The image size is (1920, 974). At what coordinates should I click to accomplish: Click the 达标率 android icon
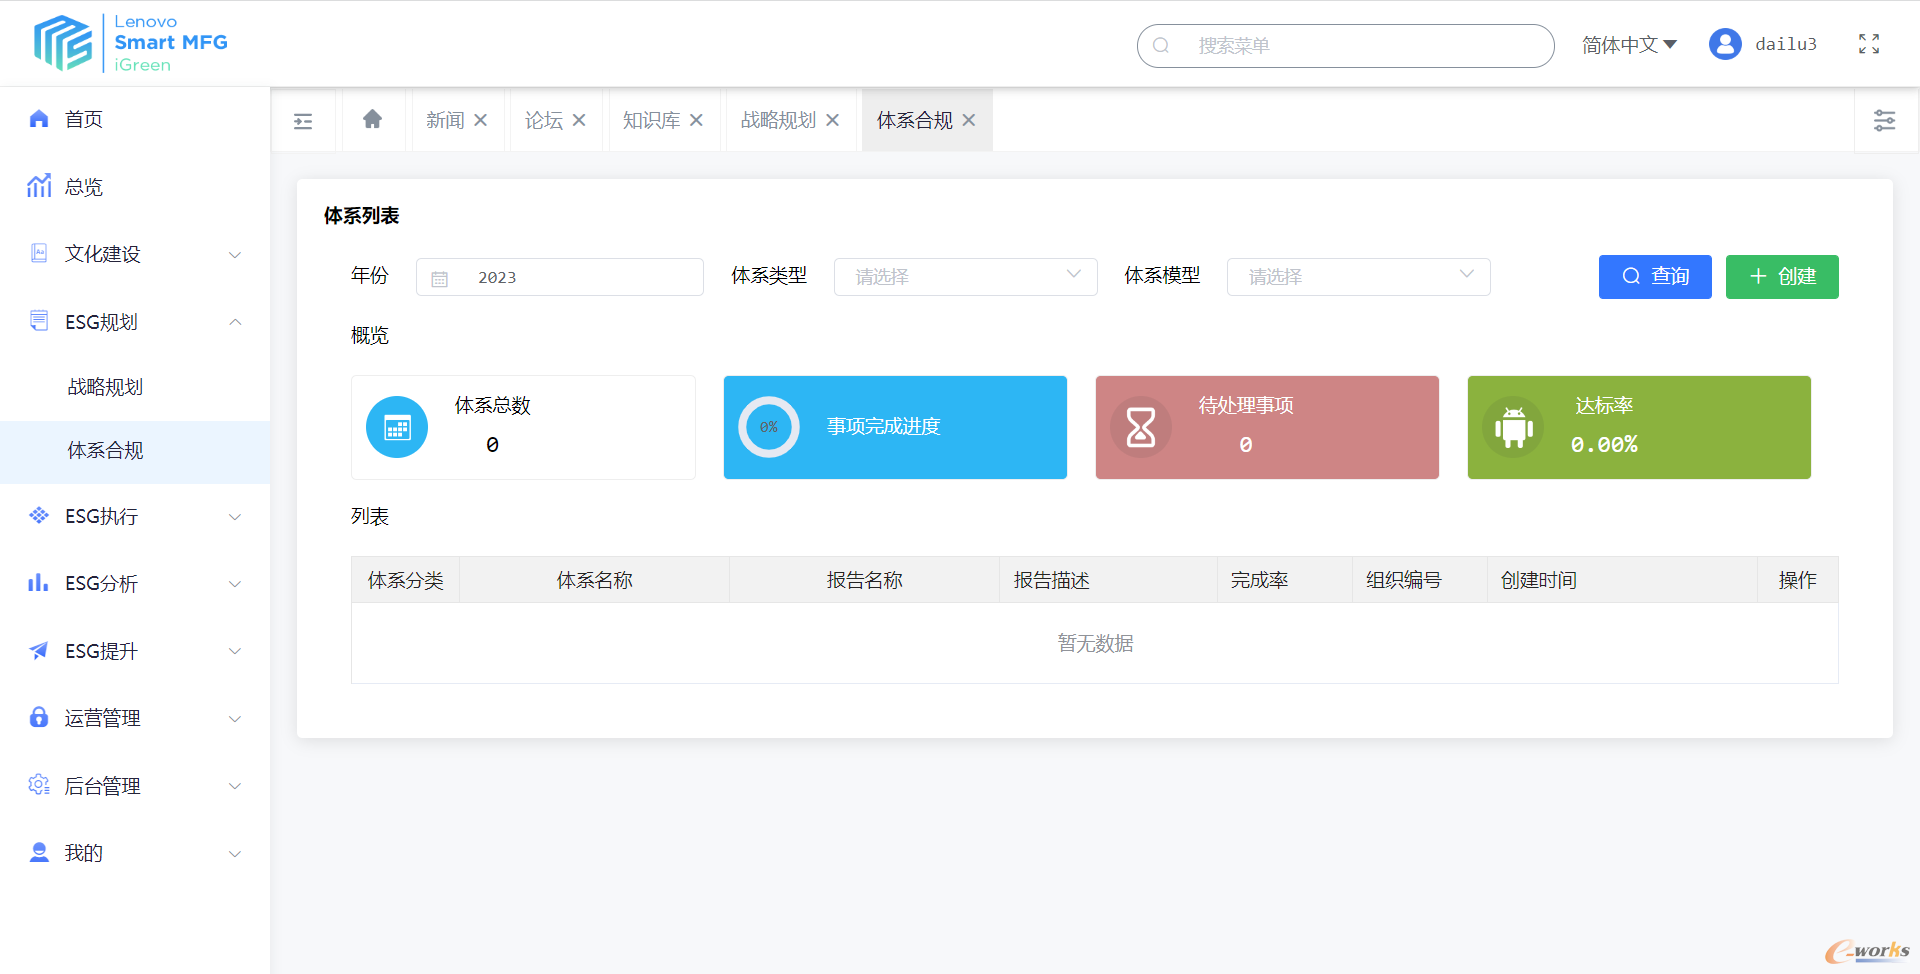[x=1513, y=427]
